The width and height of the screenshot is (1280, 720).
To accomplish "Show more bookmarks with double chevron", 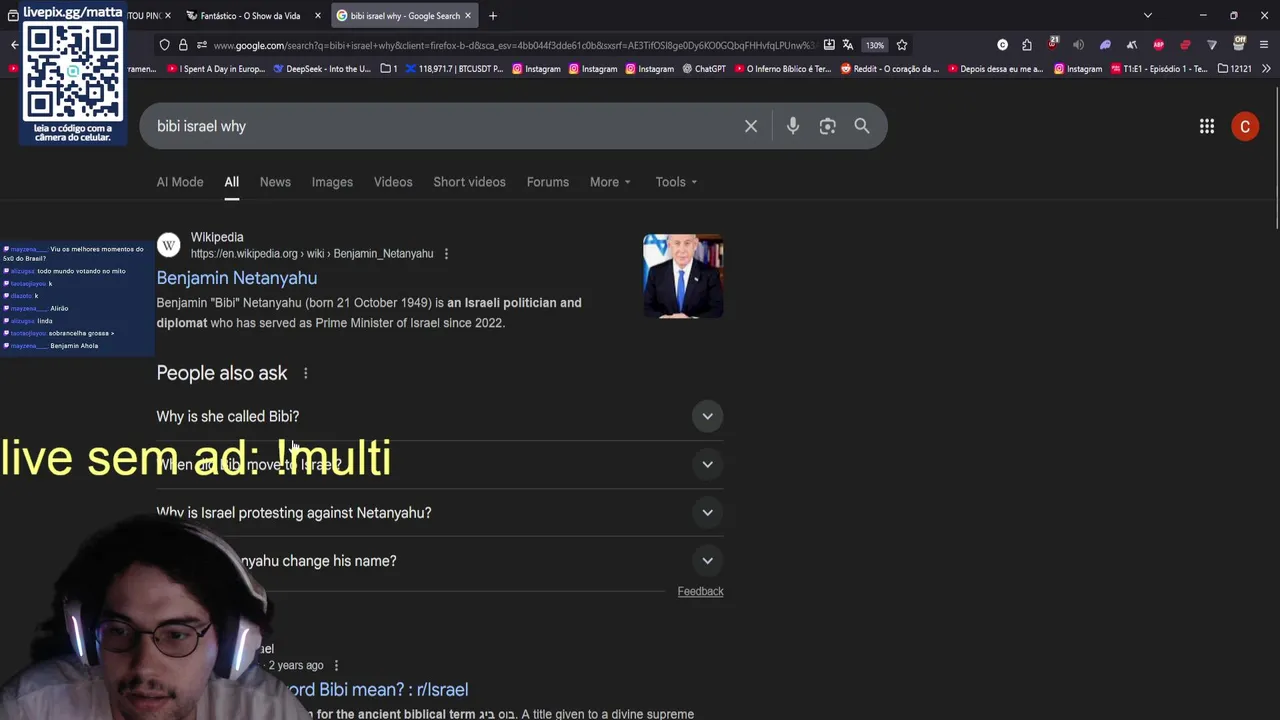I will click(x=1266, y=69).
